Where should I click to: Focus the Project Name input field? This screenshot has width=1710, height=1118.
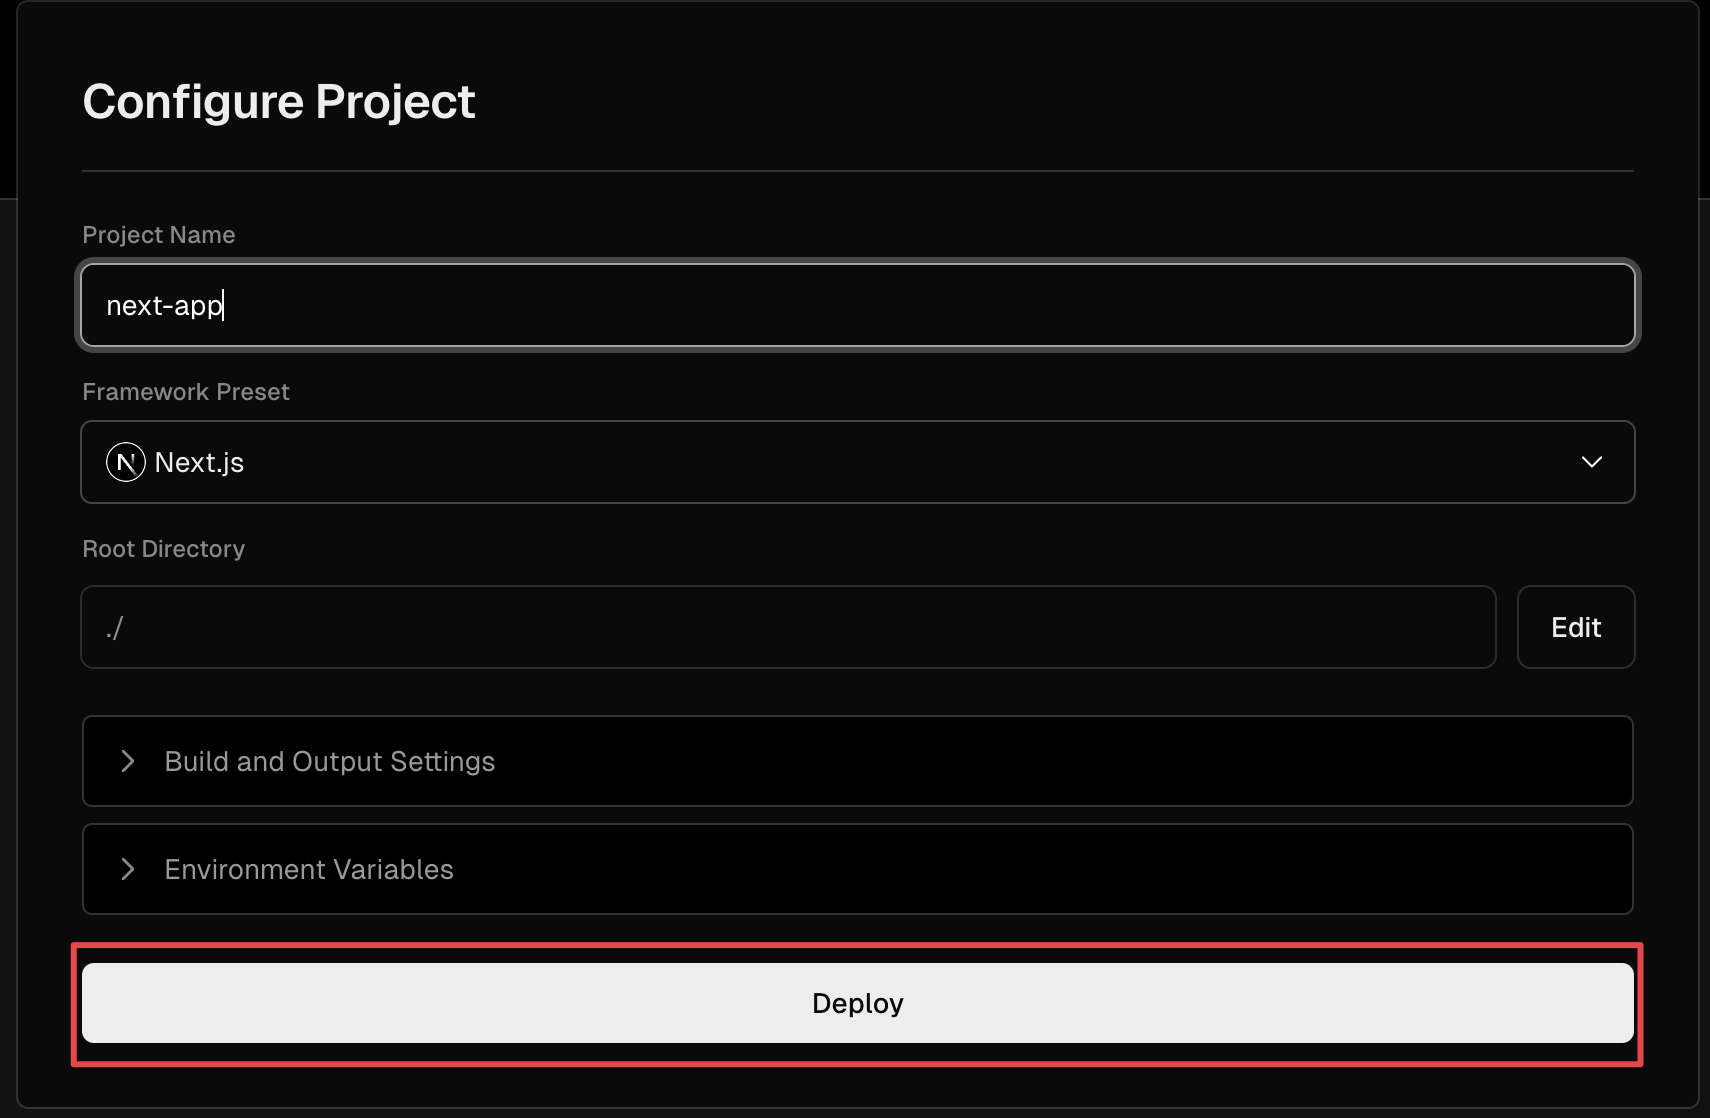(858, 305)
